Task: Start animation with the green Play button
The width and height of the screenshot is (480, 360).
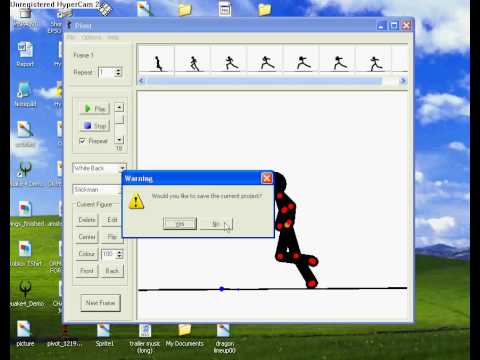Action: [x=95, y=108]
